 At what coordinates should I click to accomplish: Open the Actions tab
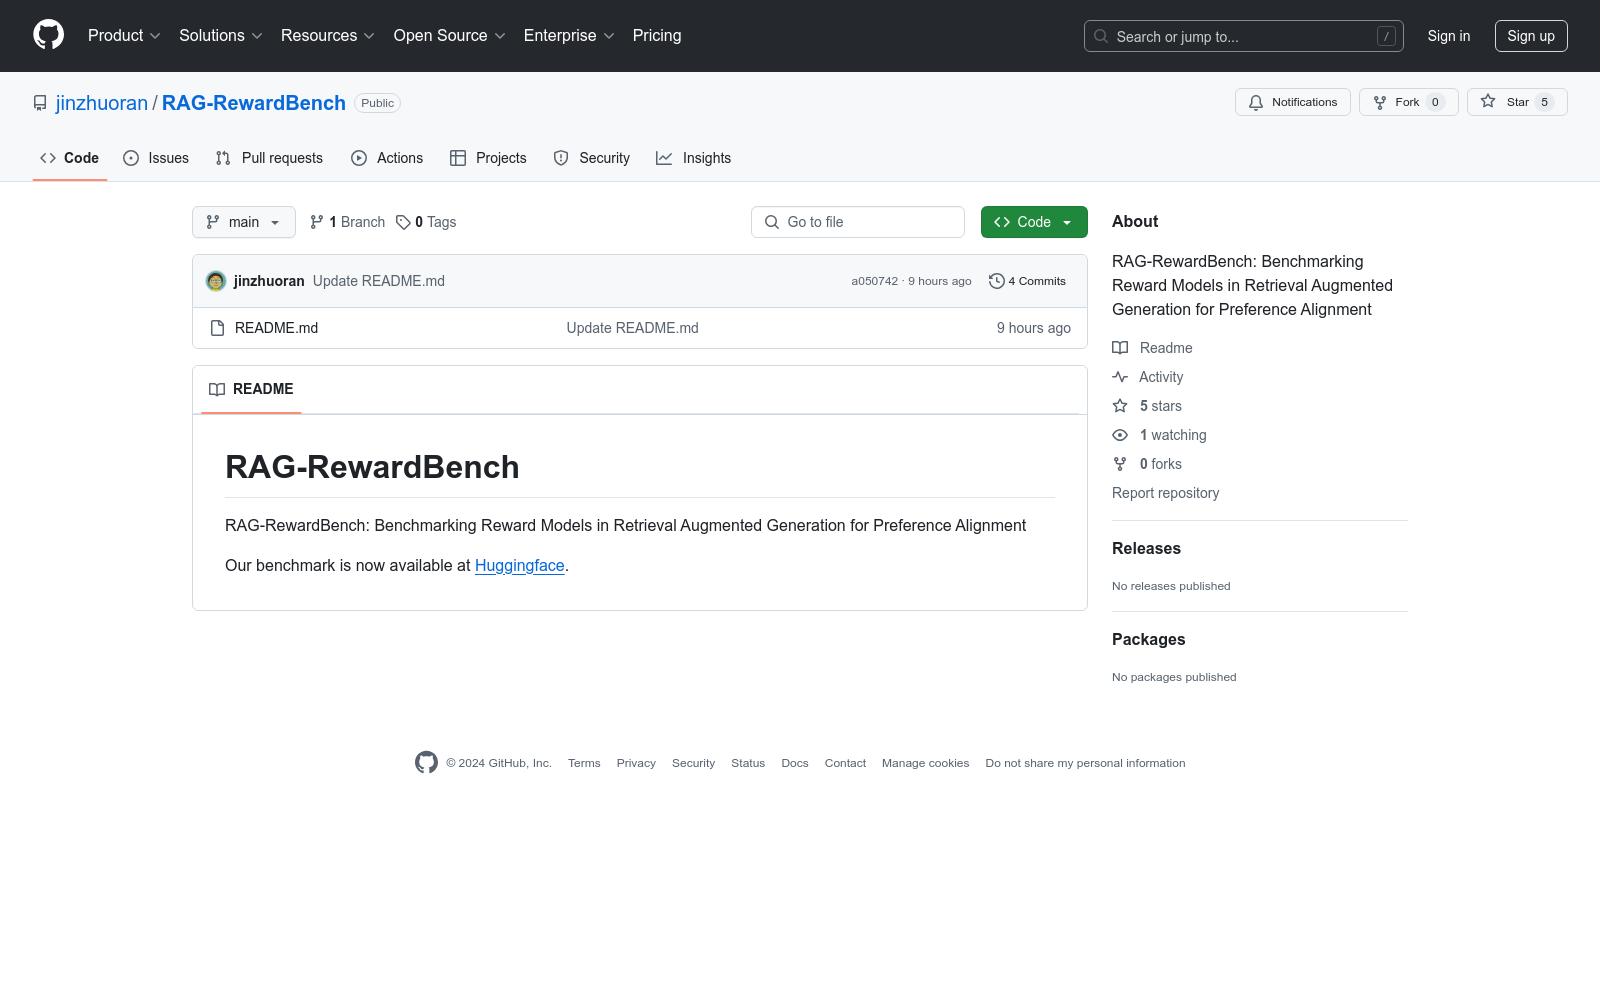click(x=387, y=158)
